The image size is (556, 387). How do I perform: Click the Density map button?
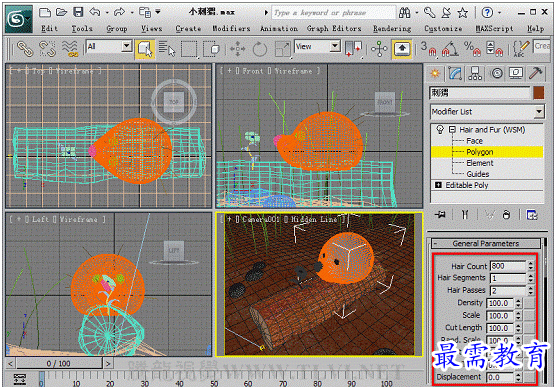click(529, 303)
